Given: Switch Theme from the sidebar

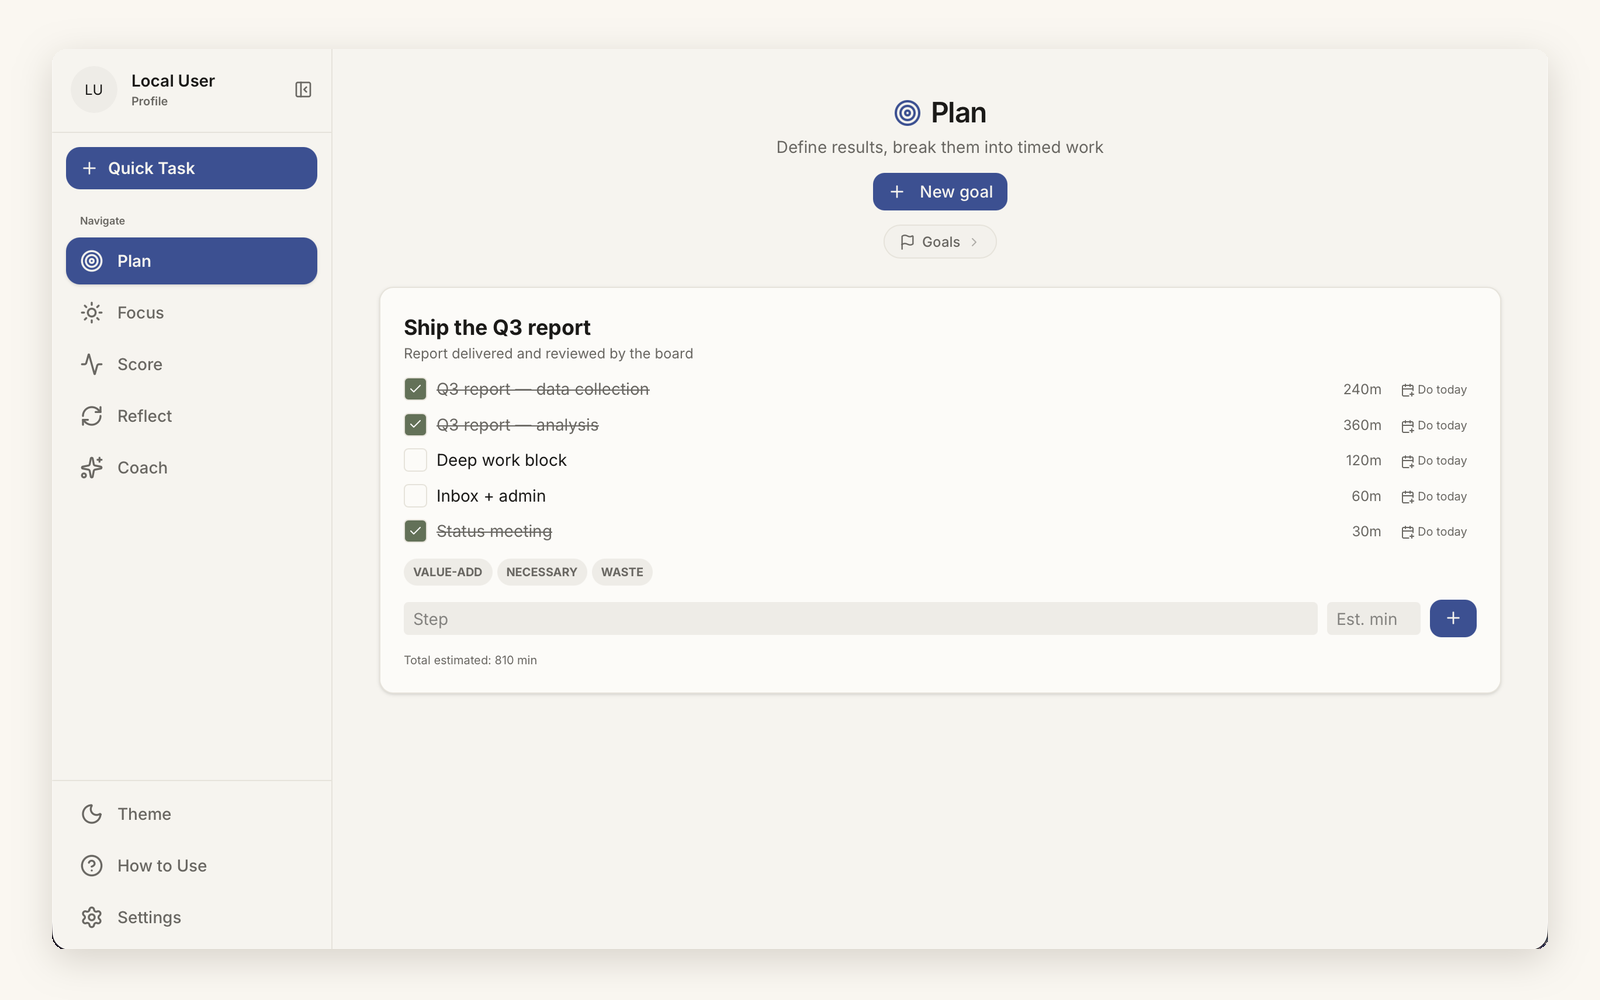Looking at the screenshot, I should point(191,814).
